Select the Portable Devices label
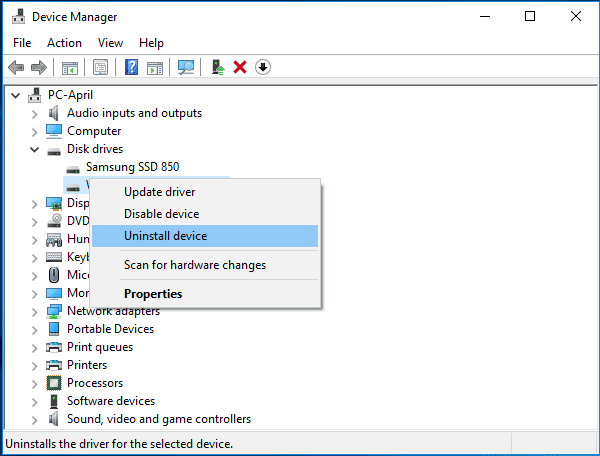 point(111,329)
